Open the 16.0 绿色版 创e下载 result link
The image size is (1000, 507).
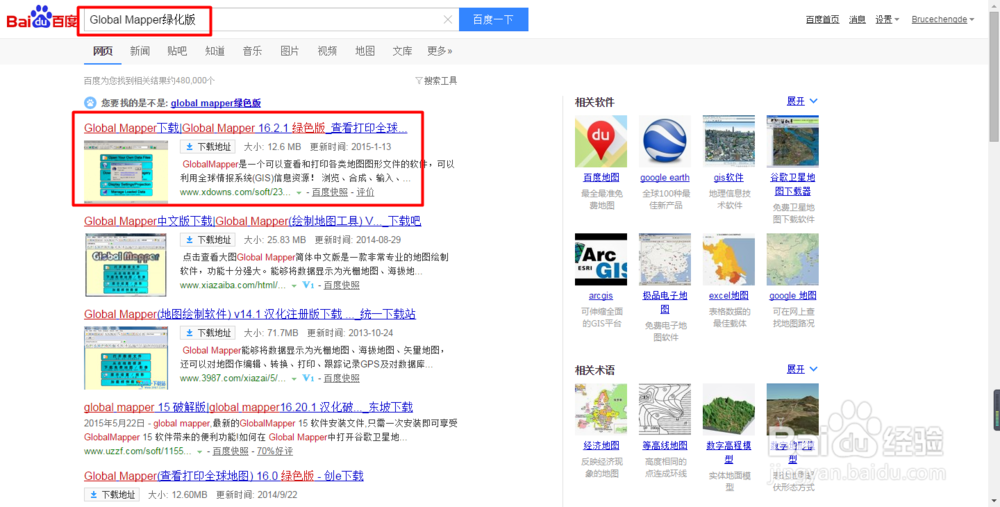[224, 476]
